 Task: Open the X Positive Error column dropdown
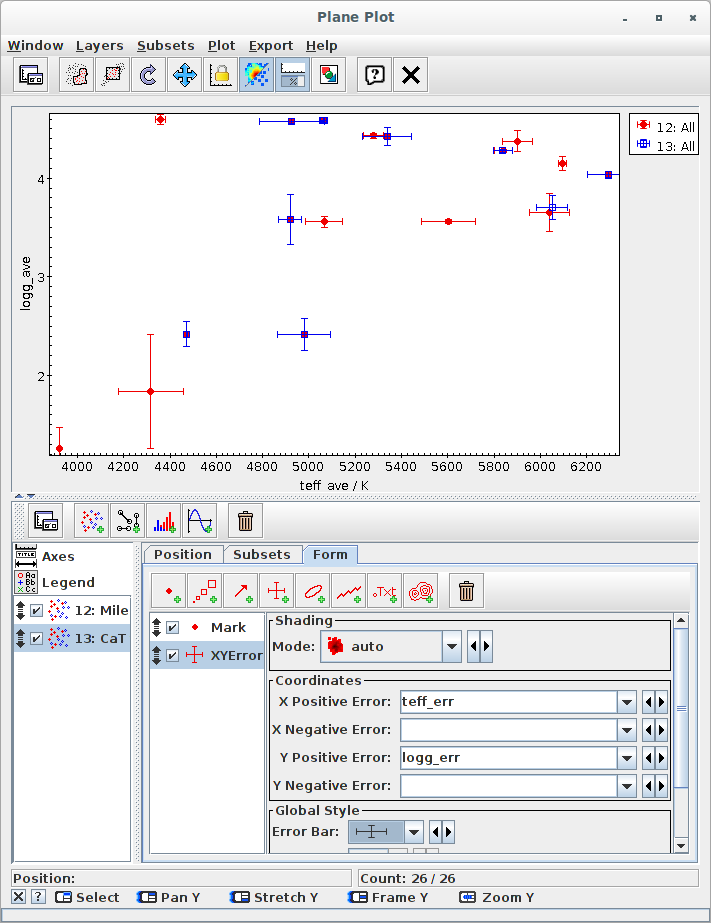click(x=627, y=702)
